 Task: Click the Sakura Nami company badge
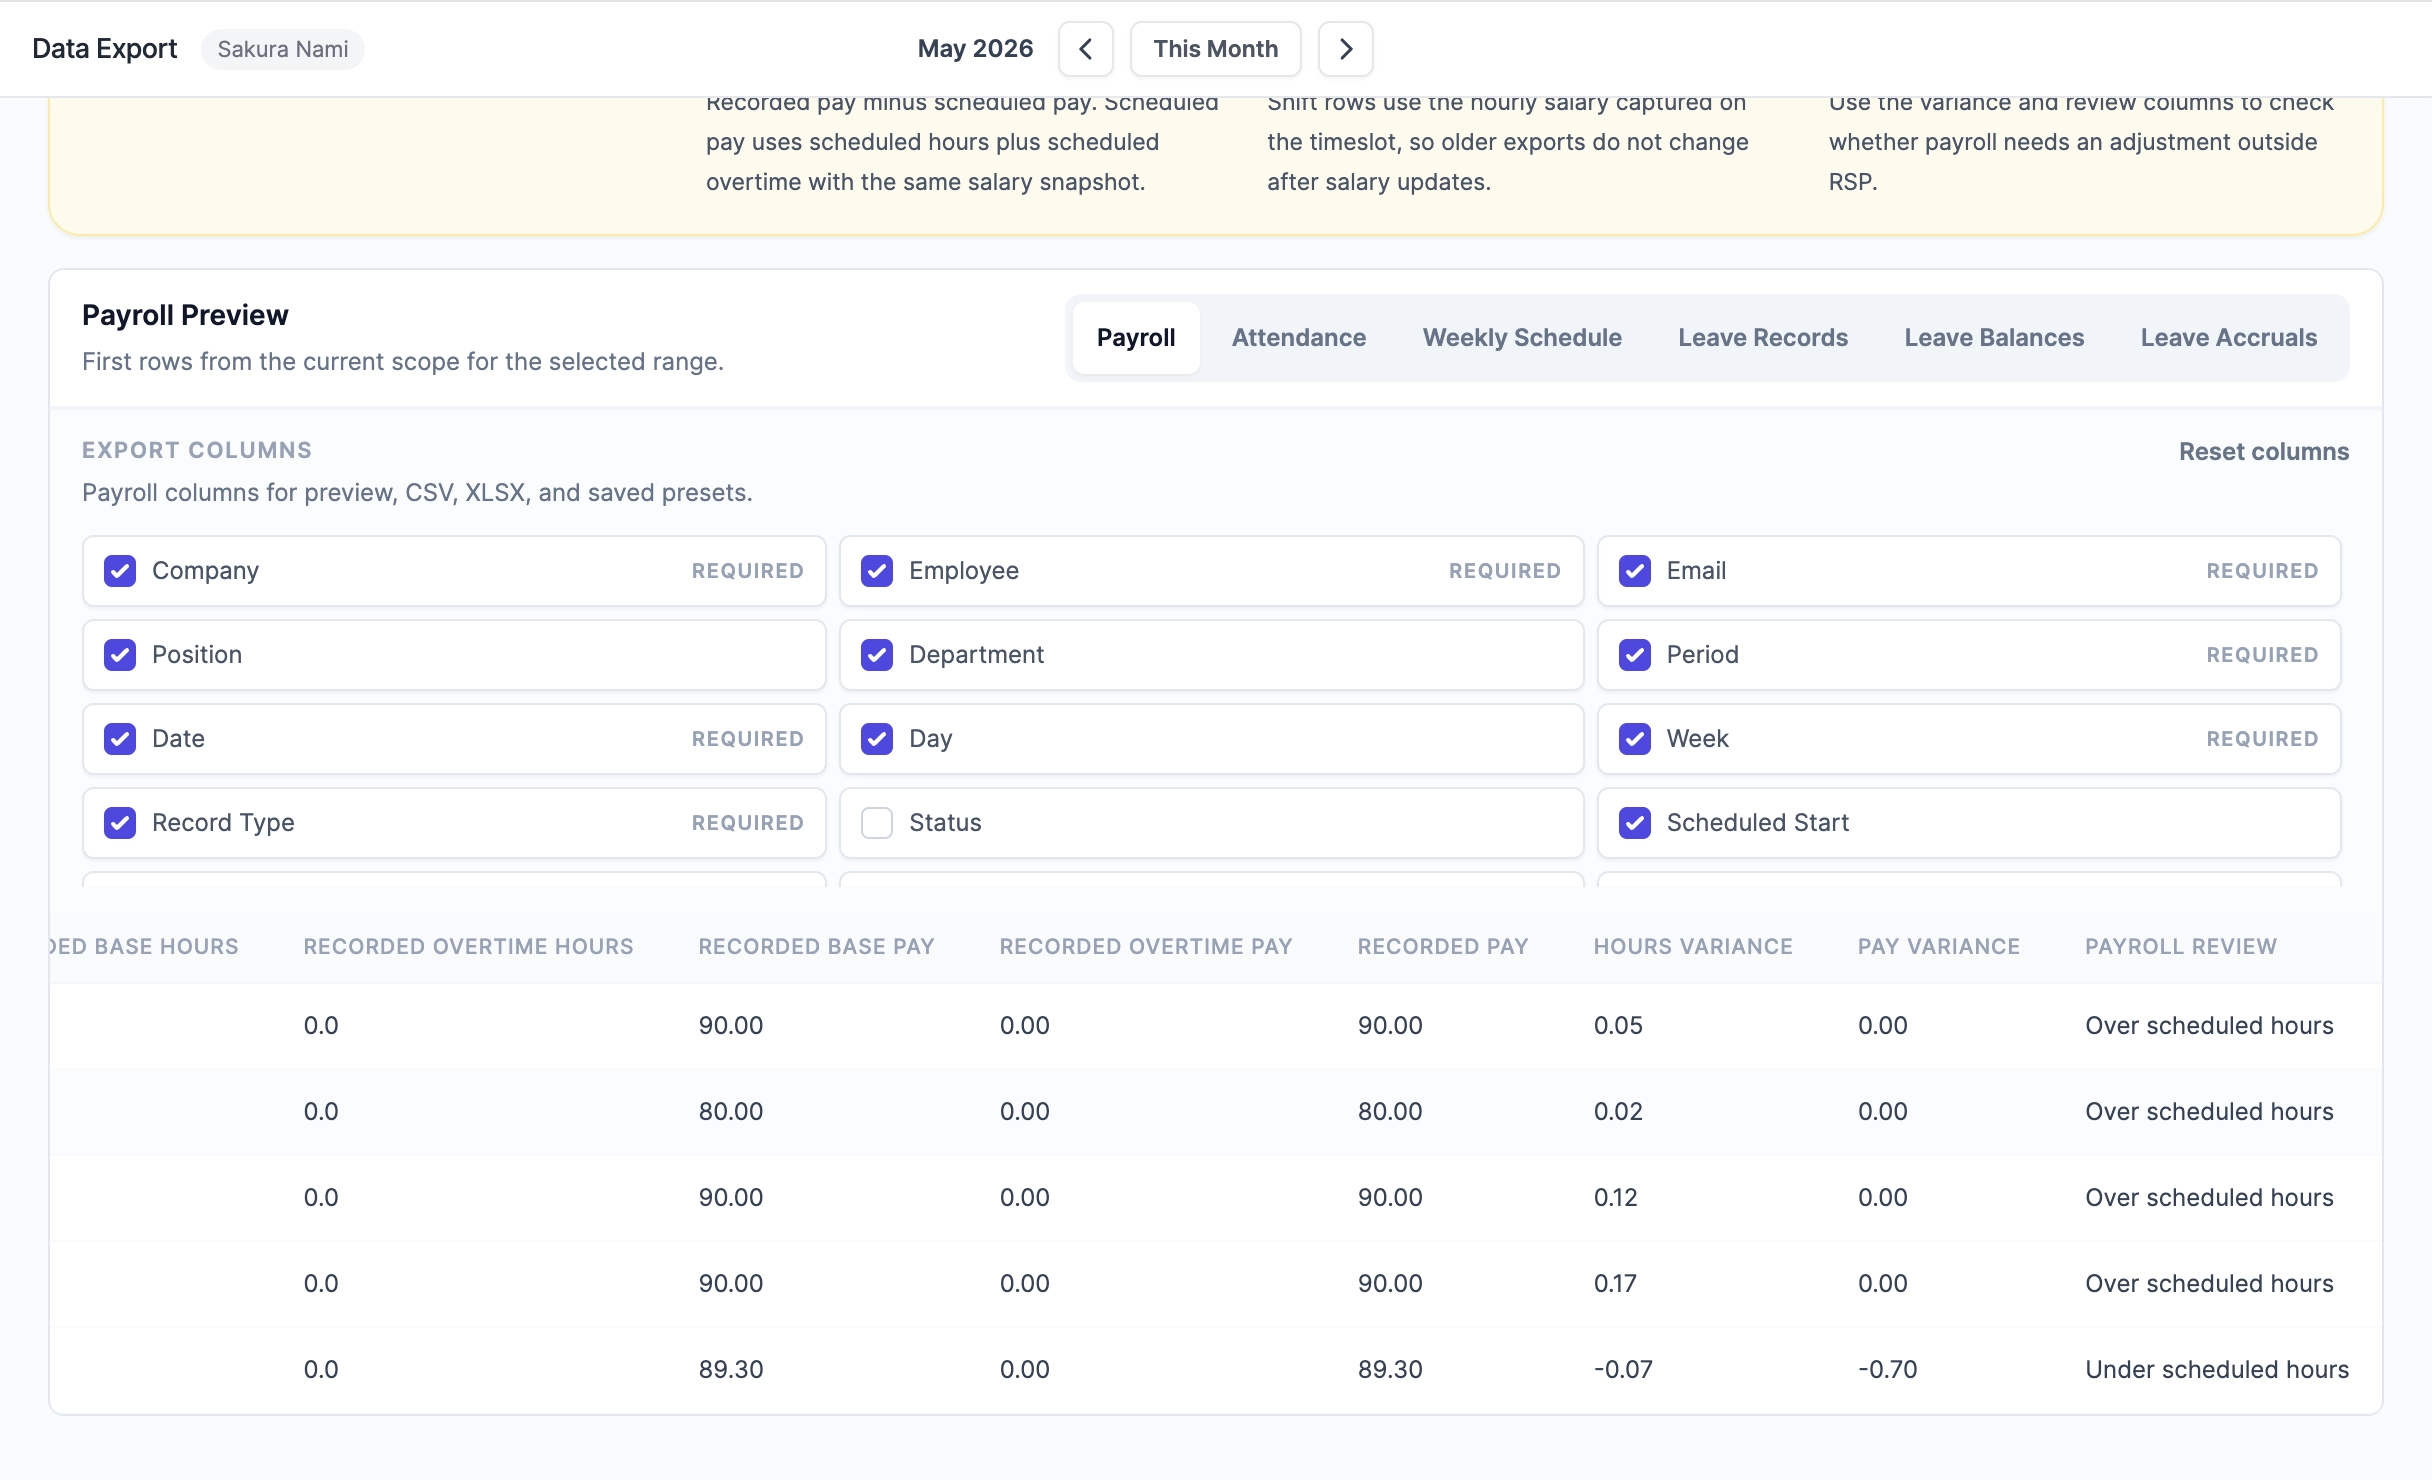click(x=283, y=49)
